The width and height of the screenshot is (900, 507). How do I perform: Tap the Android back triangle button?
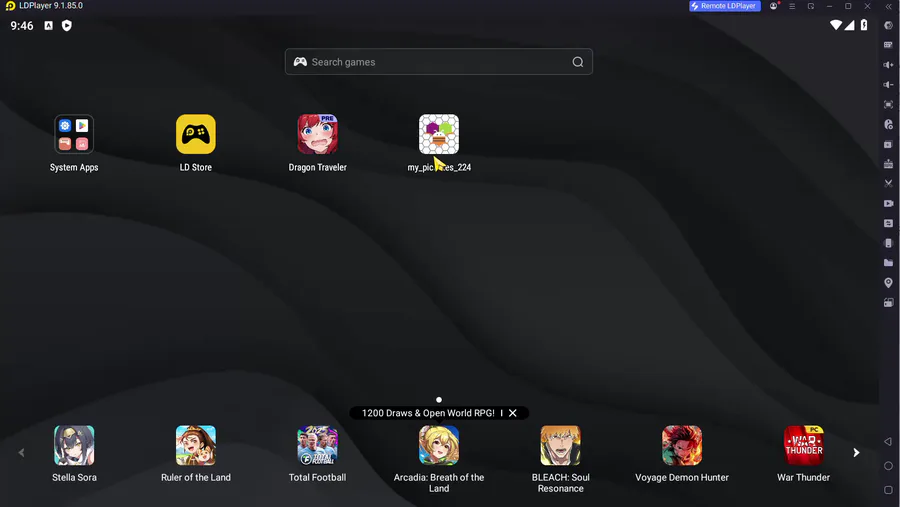coord(888,442)
